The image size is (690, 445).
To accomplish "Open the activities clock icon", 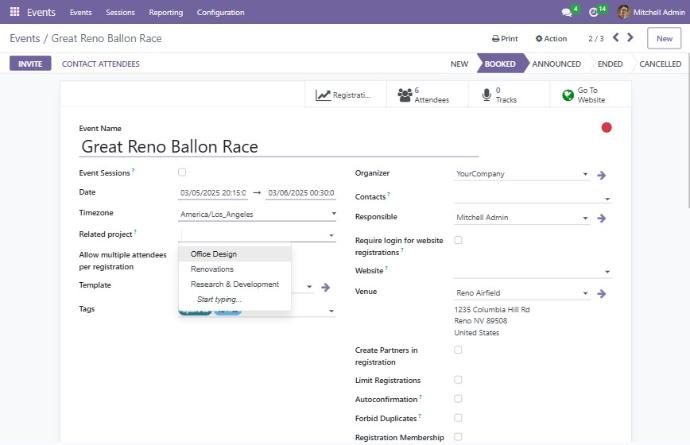I will (x=594, y=12).
